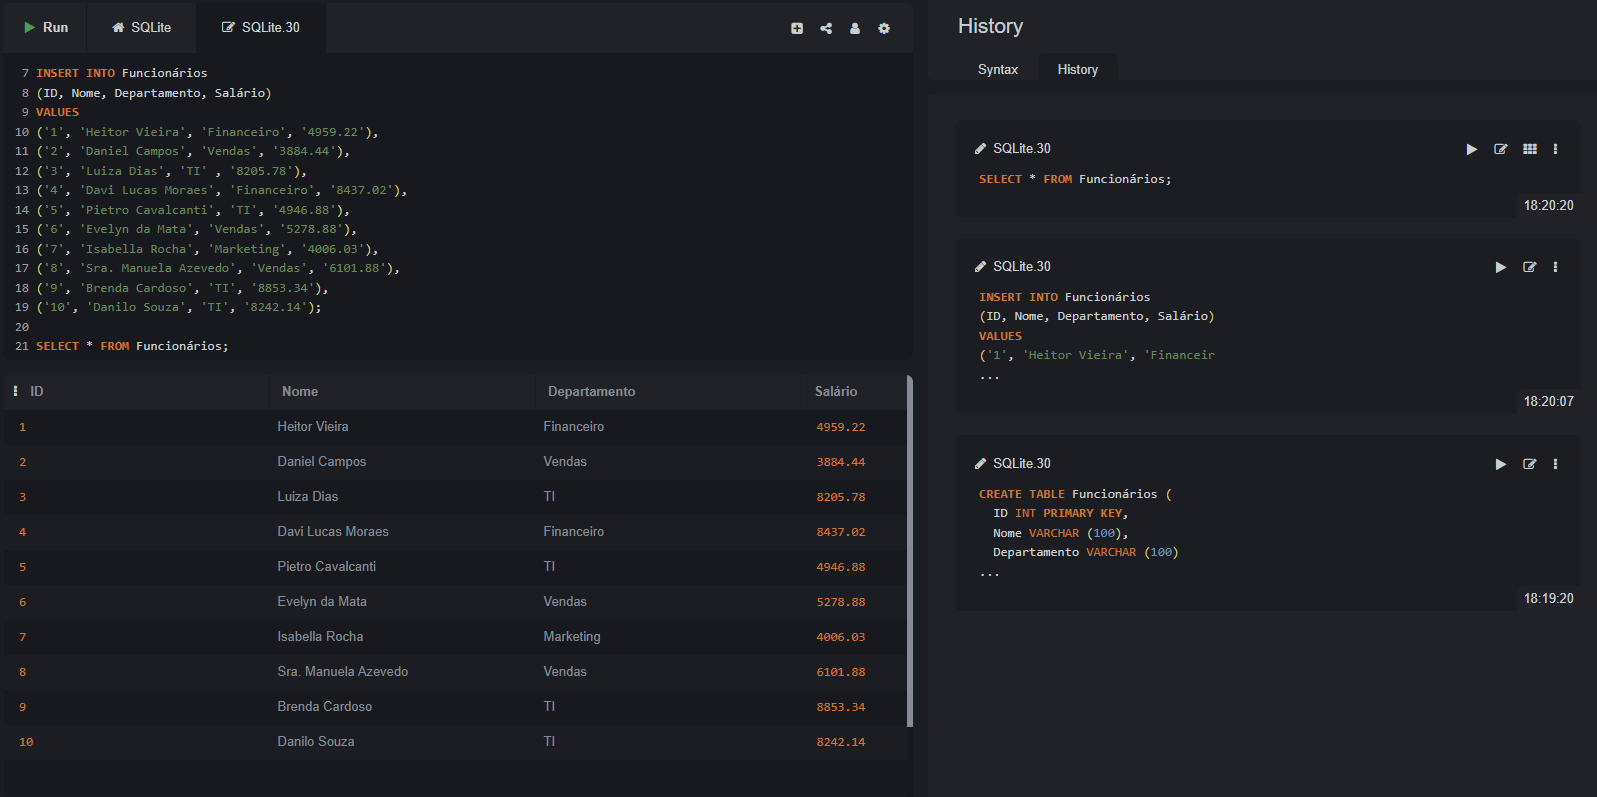1597x797 pixels.
Task: Select the Brenda Cardoso name cell
Action: point(325,707)
